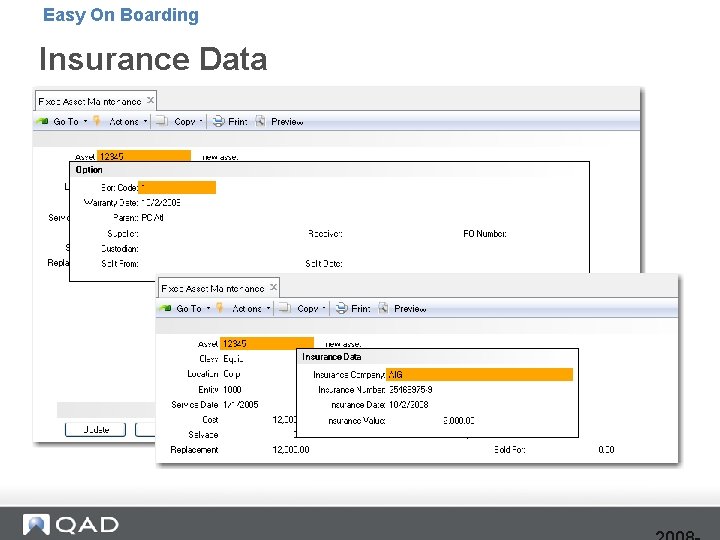The width and height of the screenshot is (720, 540).
Task: Click Sold For value 0.00
Action: pyautogui.click(x=606, y=450)
